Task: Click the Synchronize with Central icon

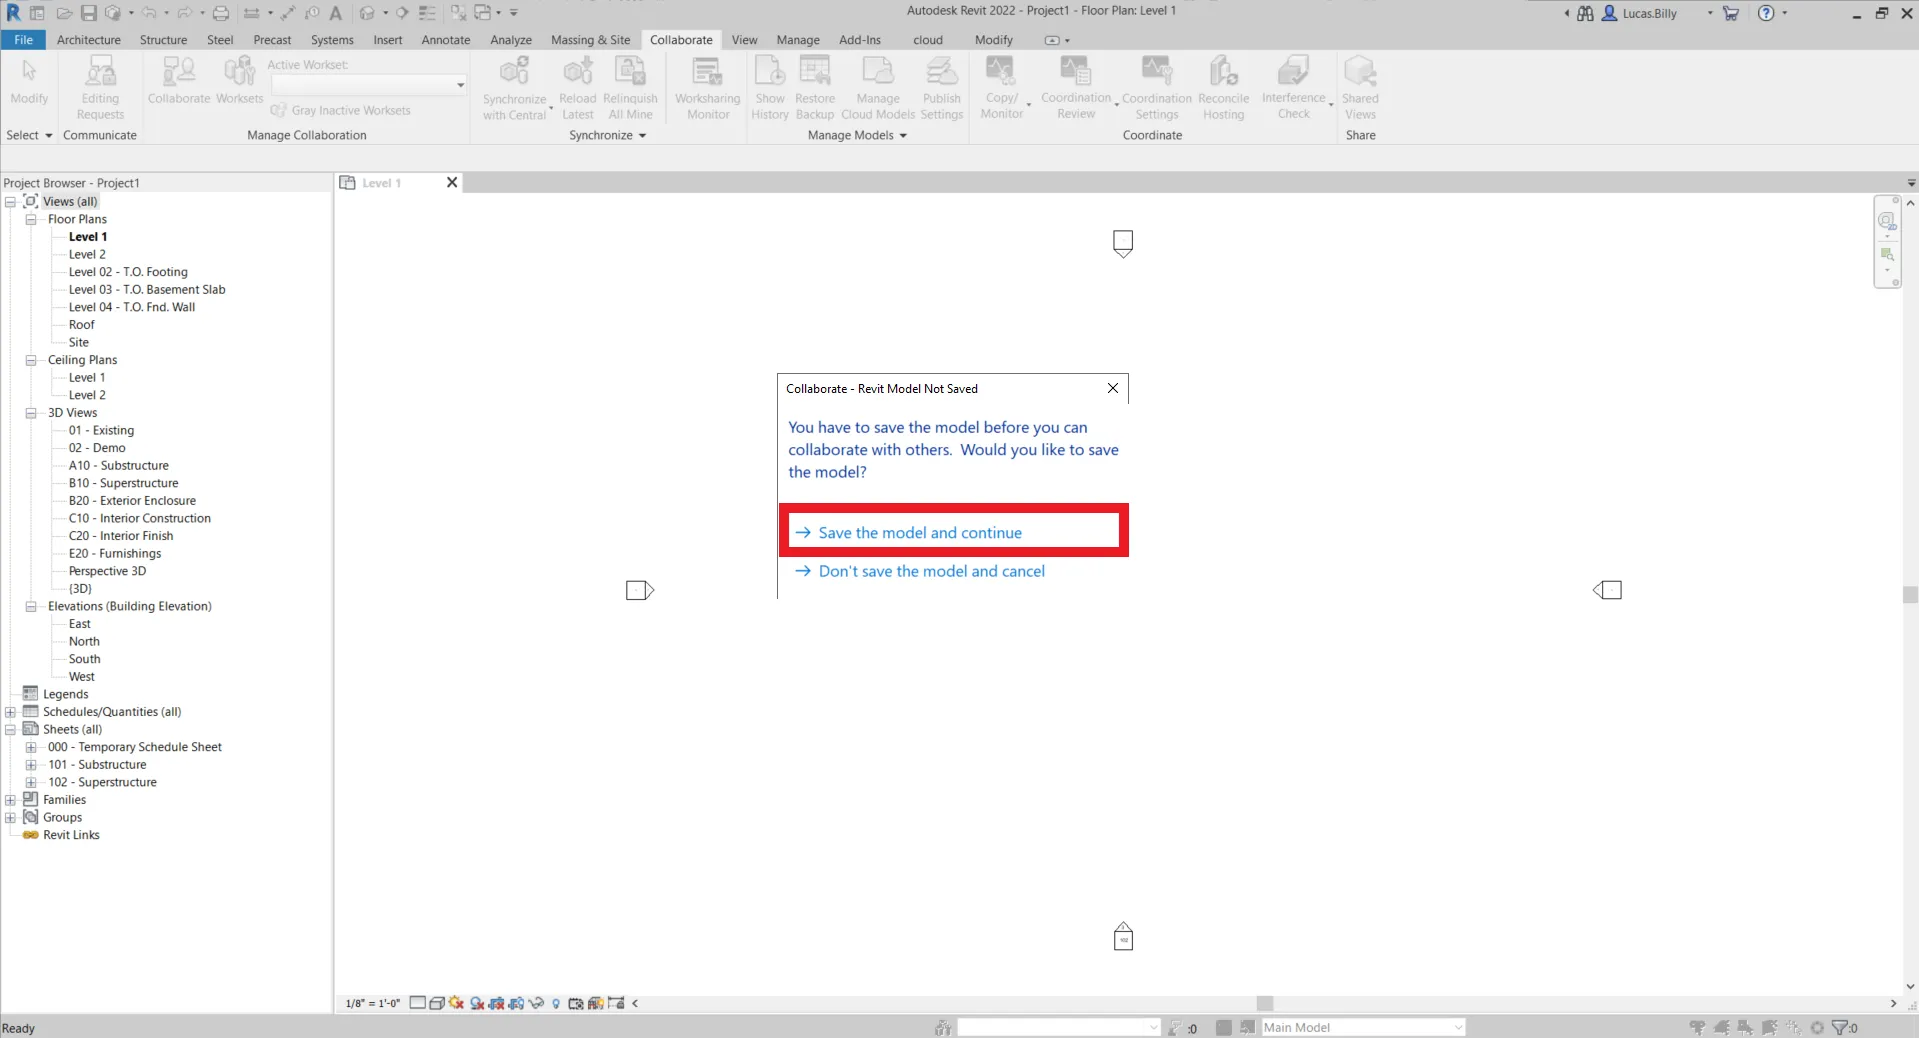Action: pos(514,72)
